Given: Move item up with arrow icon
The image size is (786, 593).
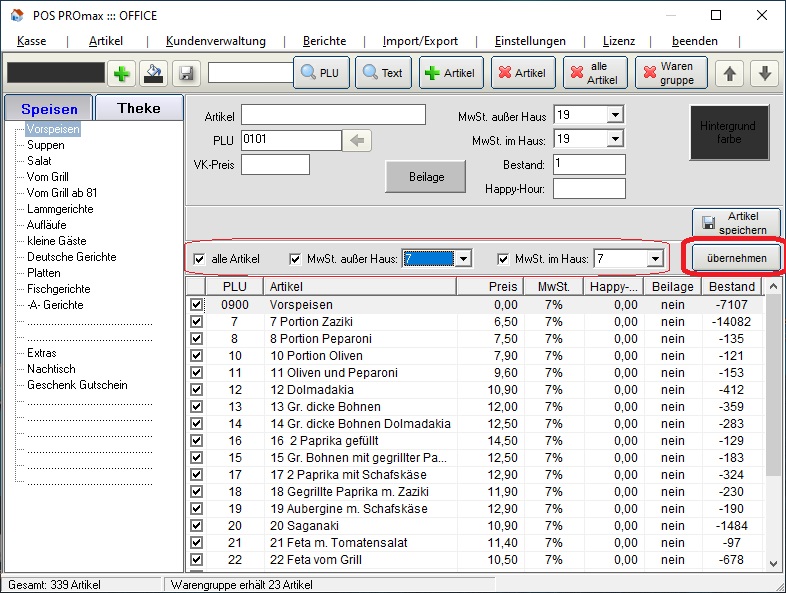Looking at the screenshot, I should [731, 73].
